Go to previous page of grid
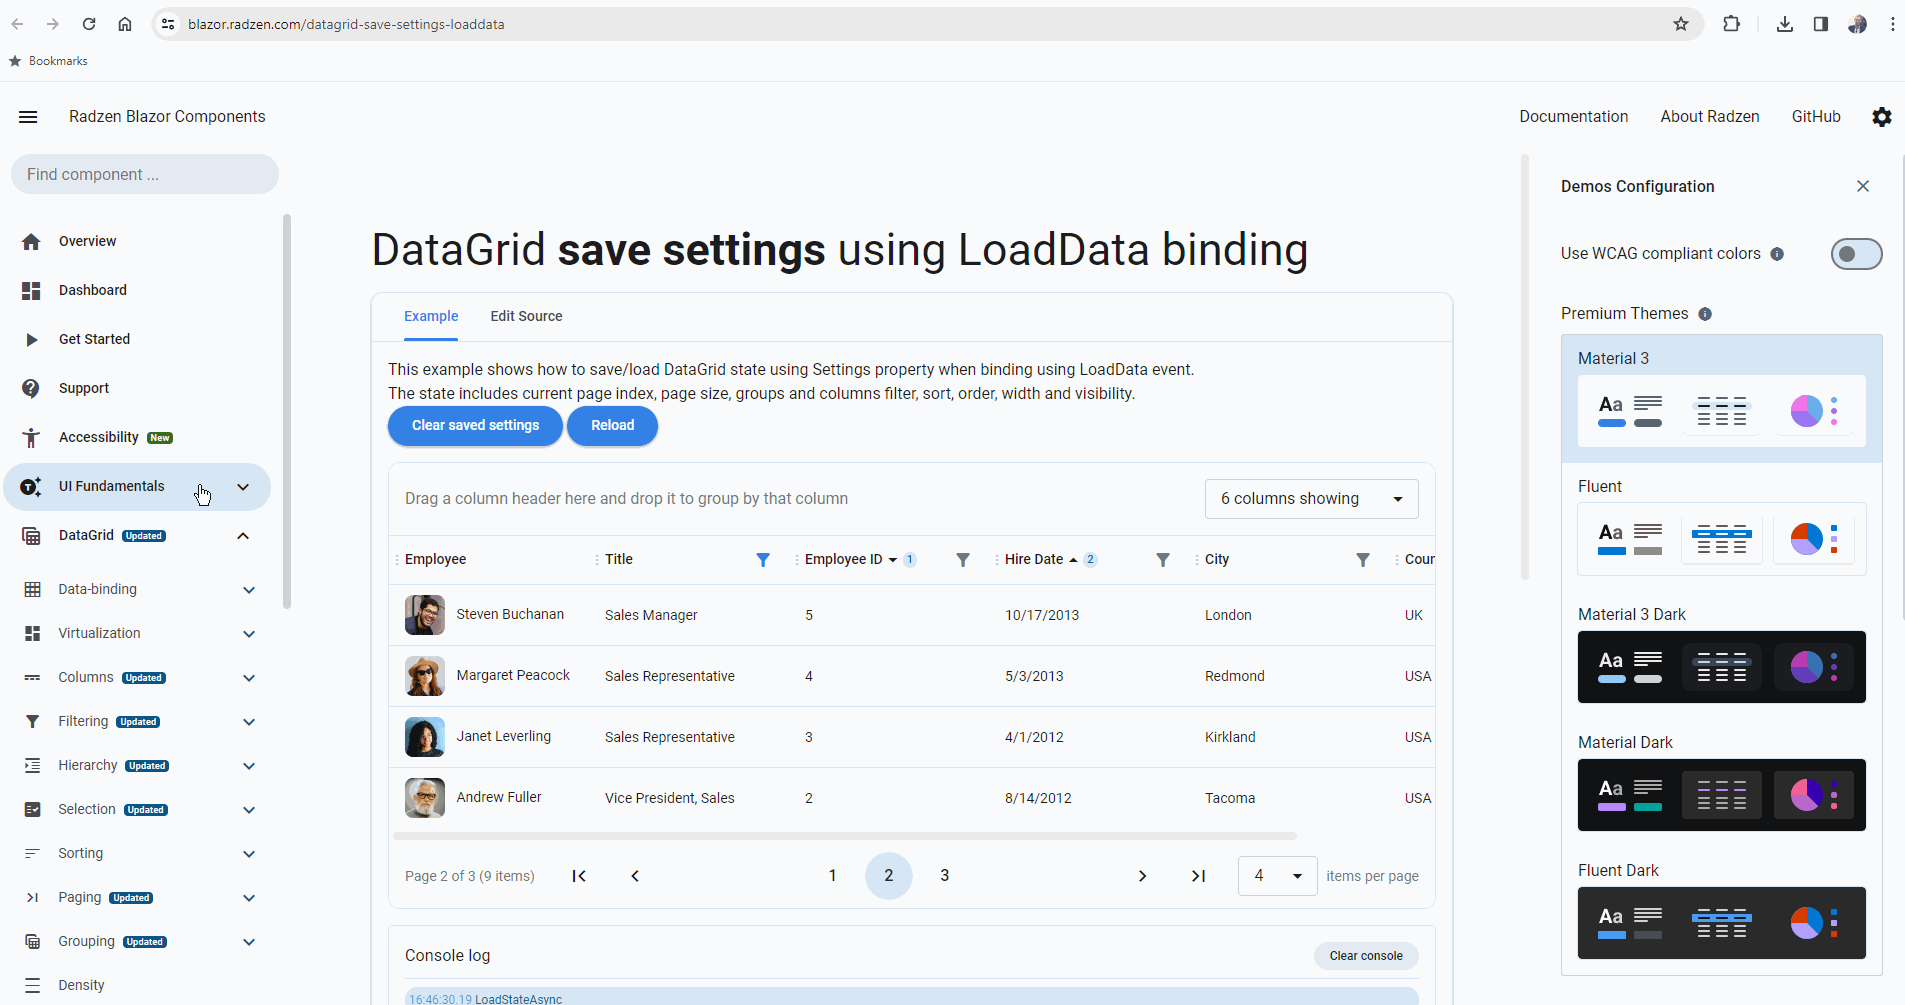Viewport: 1905px width, 1005px height. (x=635, y=876)
